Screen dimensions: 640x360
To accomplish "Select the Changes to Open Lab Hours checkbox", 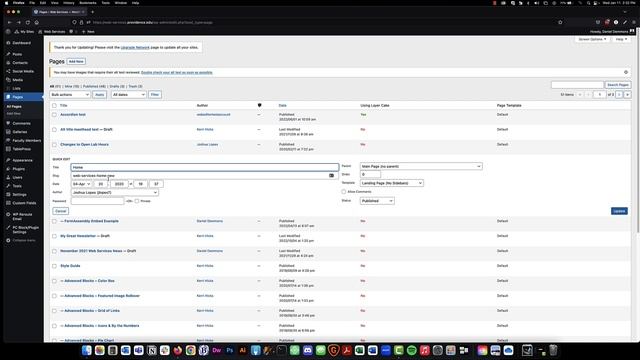I will click(x=54, y=144).
